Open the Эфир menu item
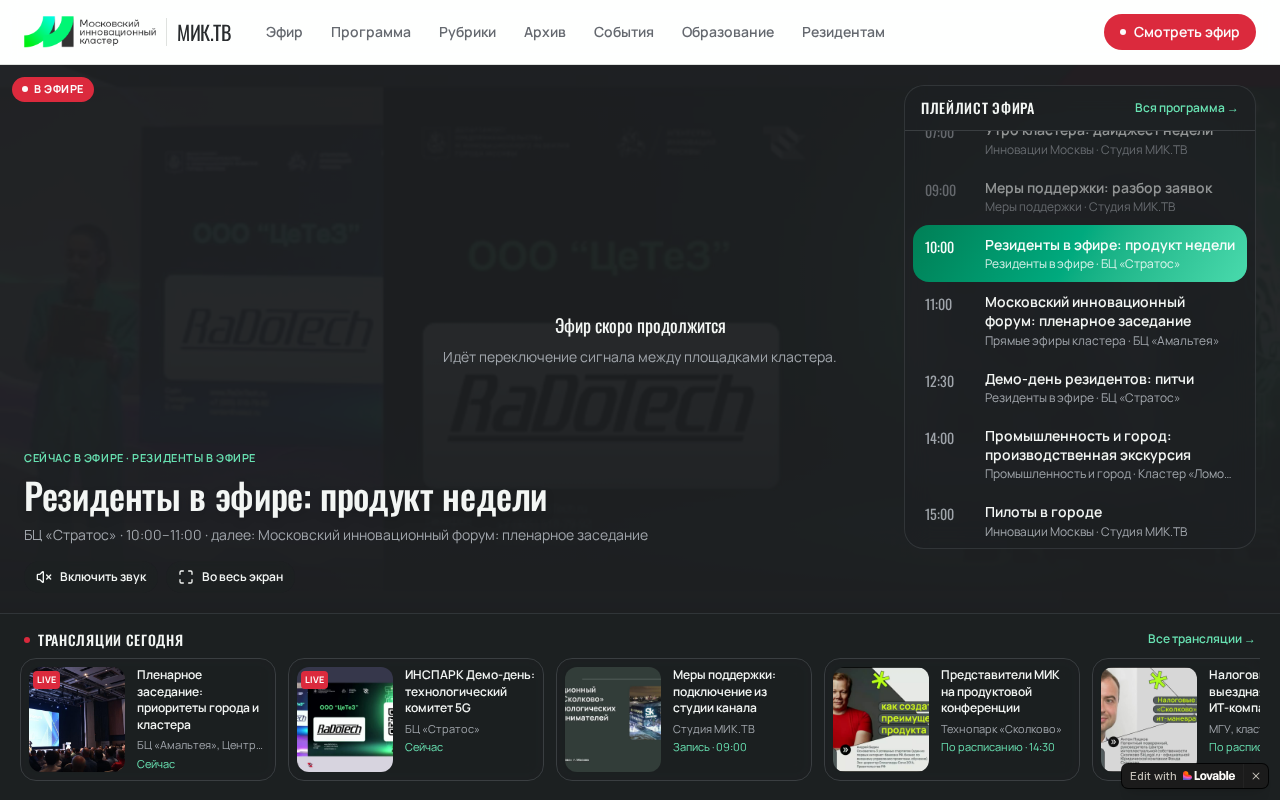1280x800 pixels. point(284,32)
